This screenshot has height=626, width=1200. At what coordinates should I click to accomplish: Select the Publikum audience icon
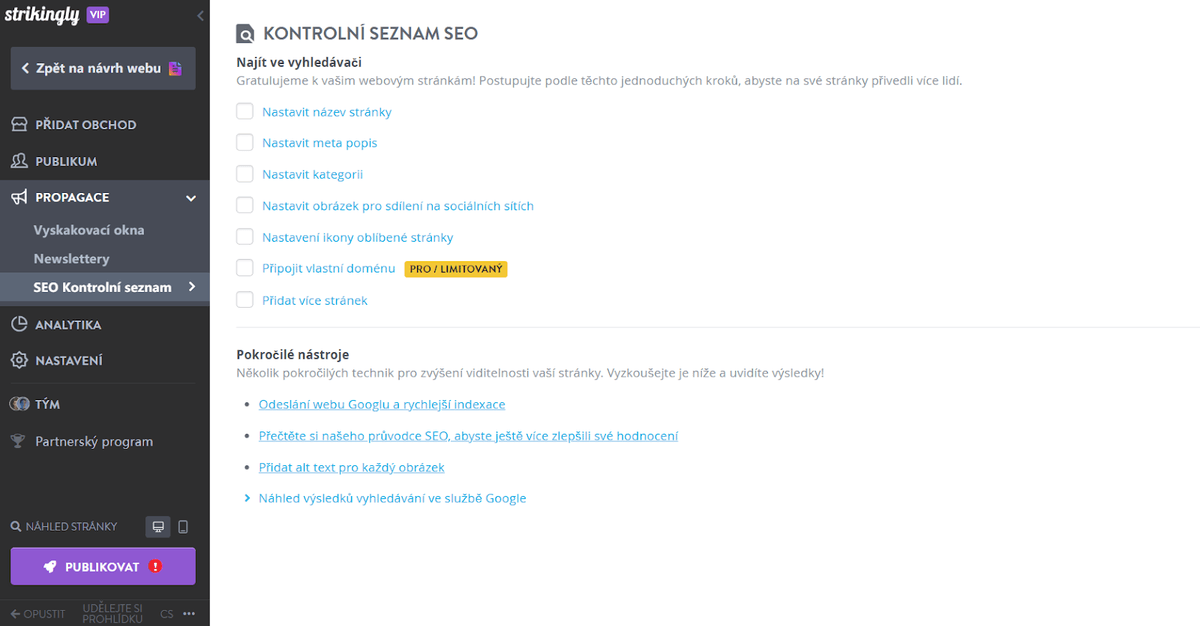(21, 160)
